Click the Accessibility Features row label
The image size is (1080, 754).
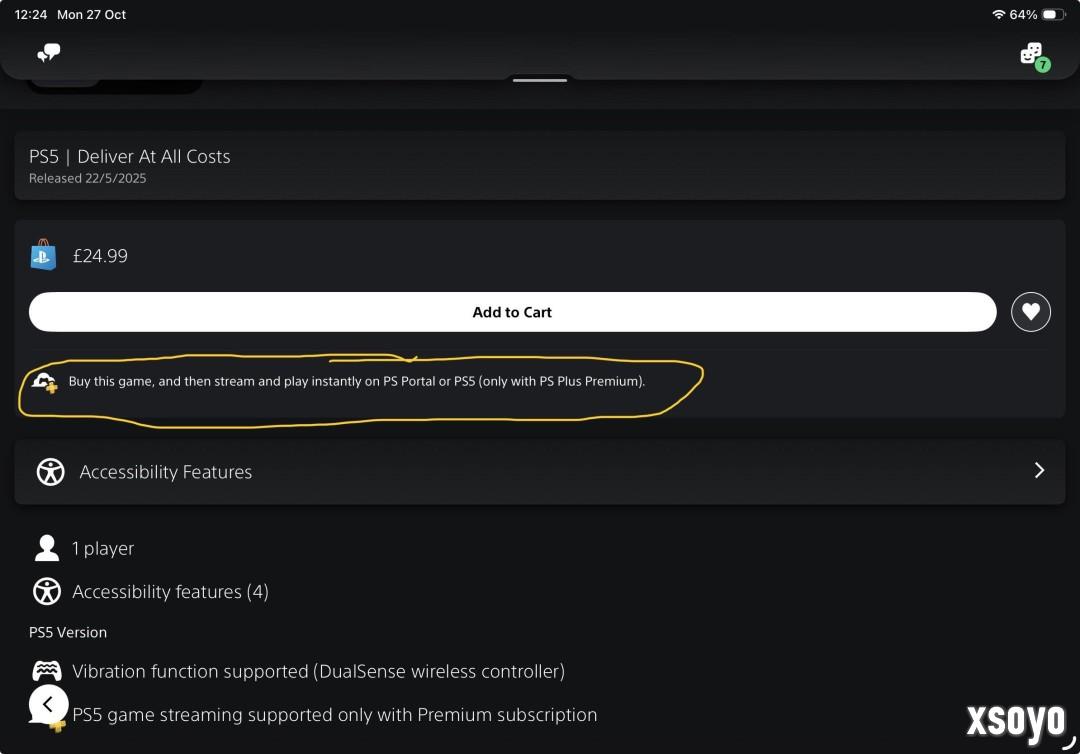166,472
